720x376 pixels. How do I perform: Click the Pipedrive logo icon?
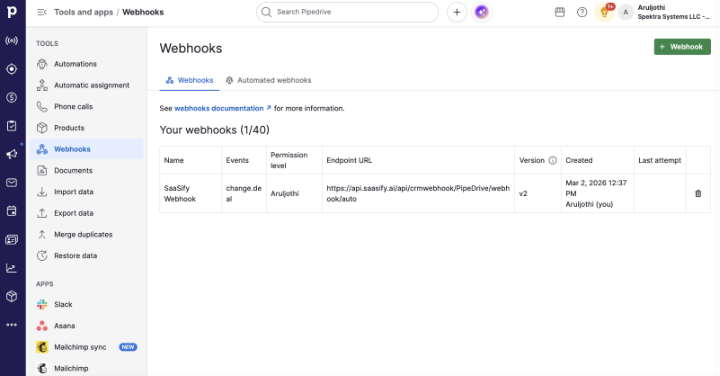12,11
